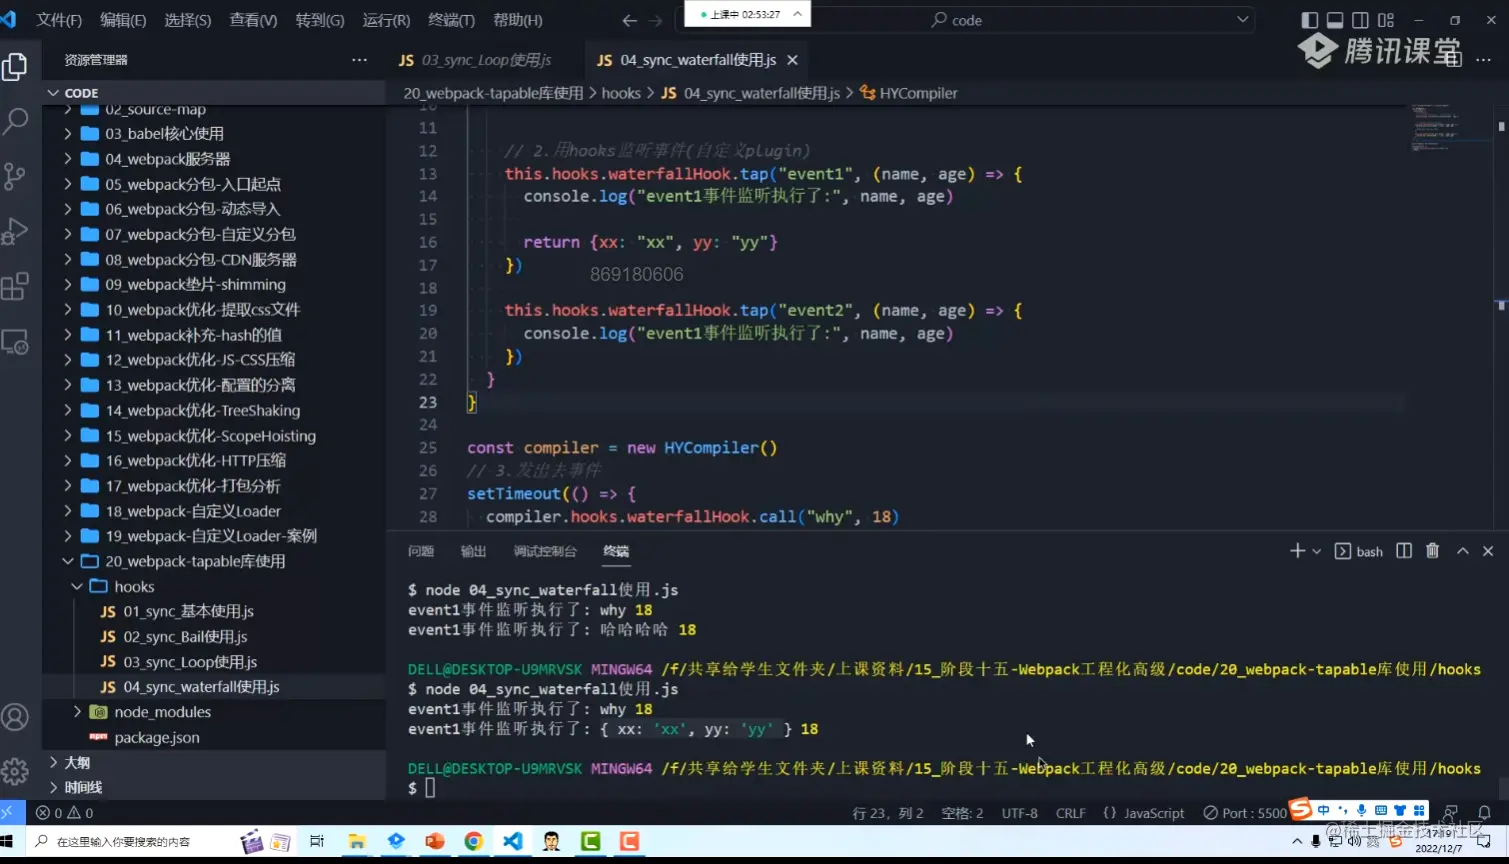Click the Port : 5500 status item

point(1245,813)
